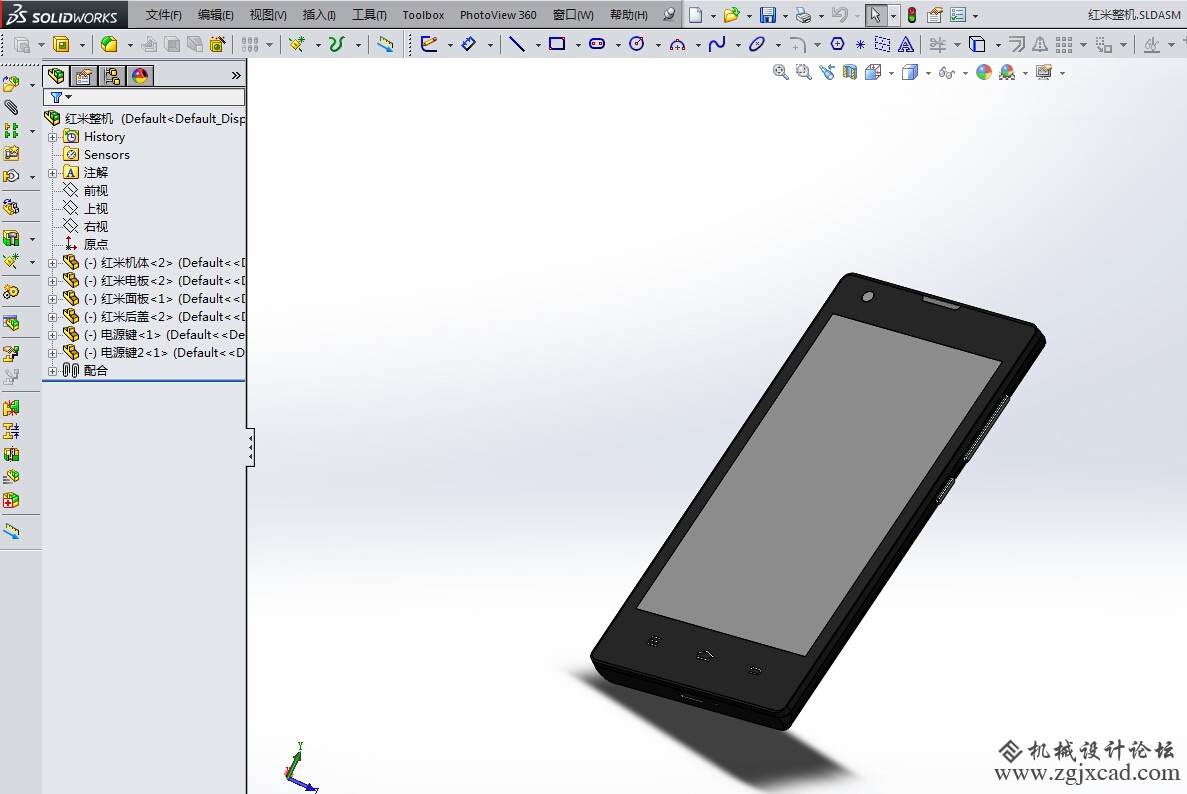Click the Edit Appearance color ball icon
Viewport: 1187px width, 794px height.
984,73
